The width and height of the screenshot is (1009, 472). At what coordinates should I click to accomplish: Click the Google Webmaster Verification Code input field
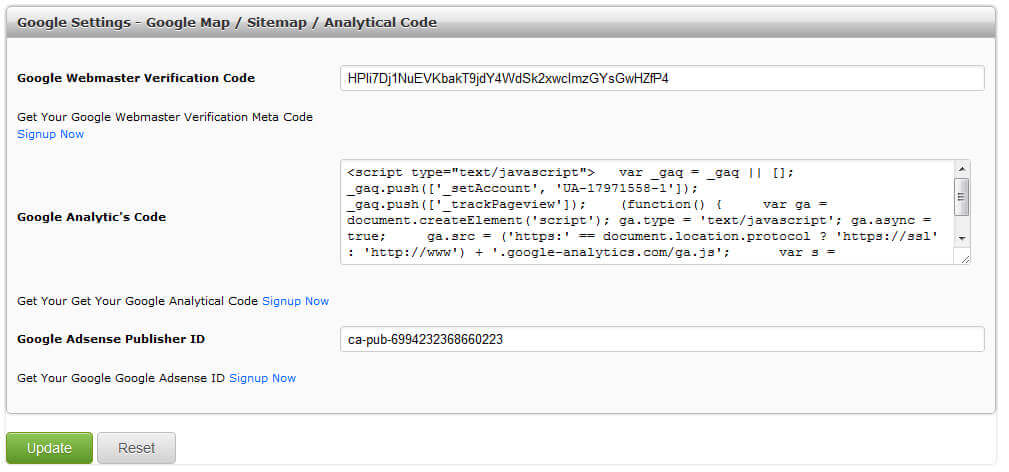662,78
